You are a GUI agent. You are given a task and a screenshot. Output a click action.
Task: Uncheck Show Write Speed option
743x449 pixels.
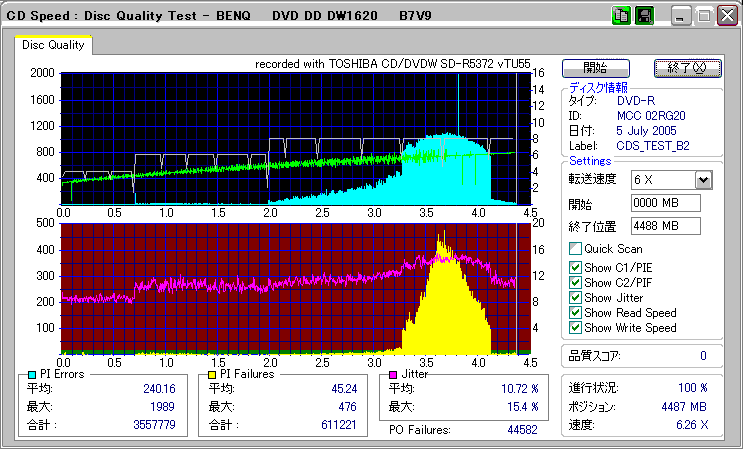pyautogui.click(x=575, y=327)
